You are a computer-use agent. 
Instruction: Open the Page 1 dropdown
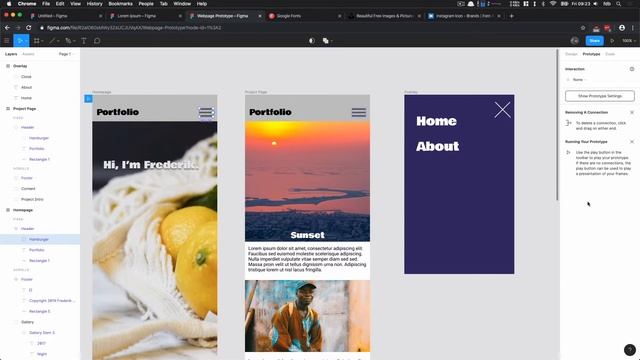point(67,54)
